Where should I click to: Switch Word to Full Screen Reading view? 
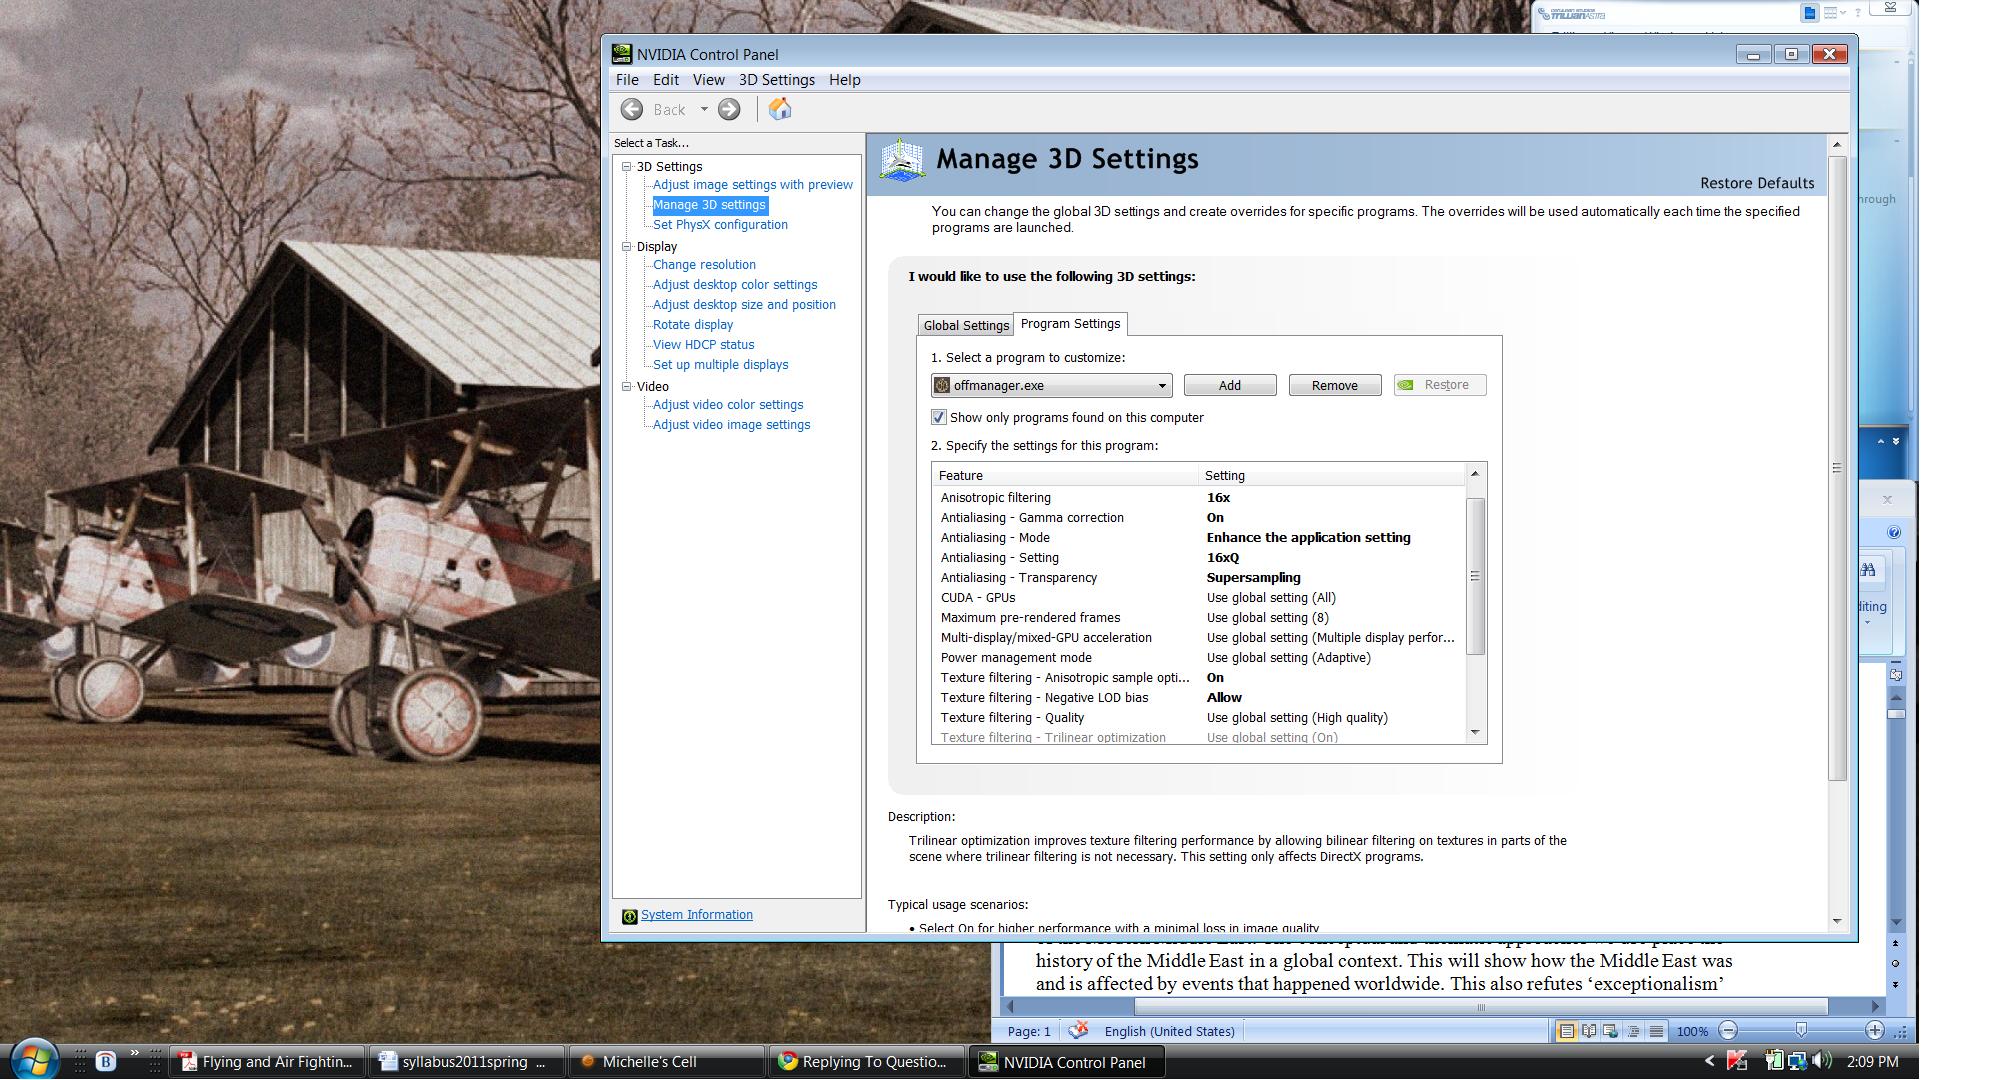(1589, 1031)
